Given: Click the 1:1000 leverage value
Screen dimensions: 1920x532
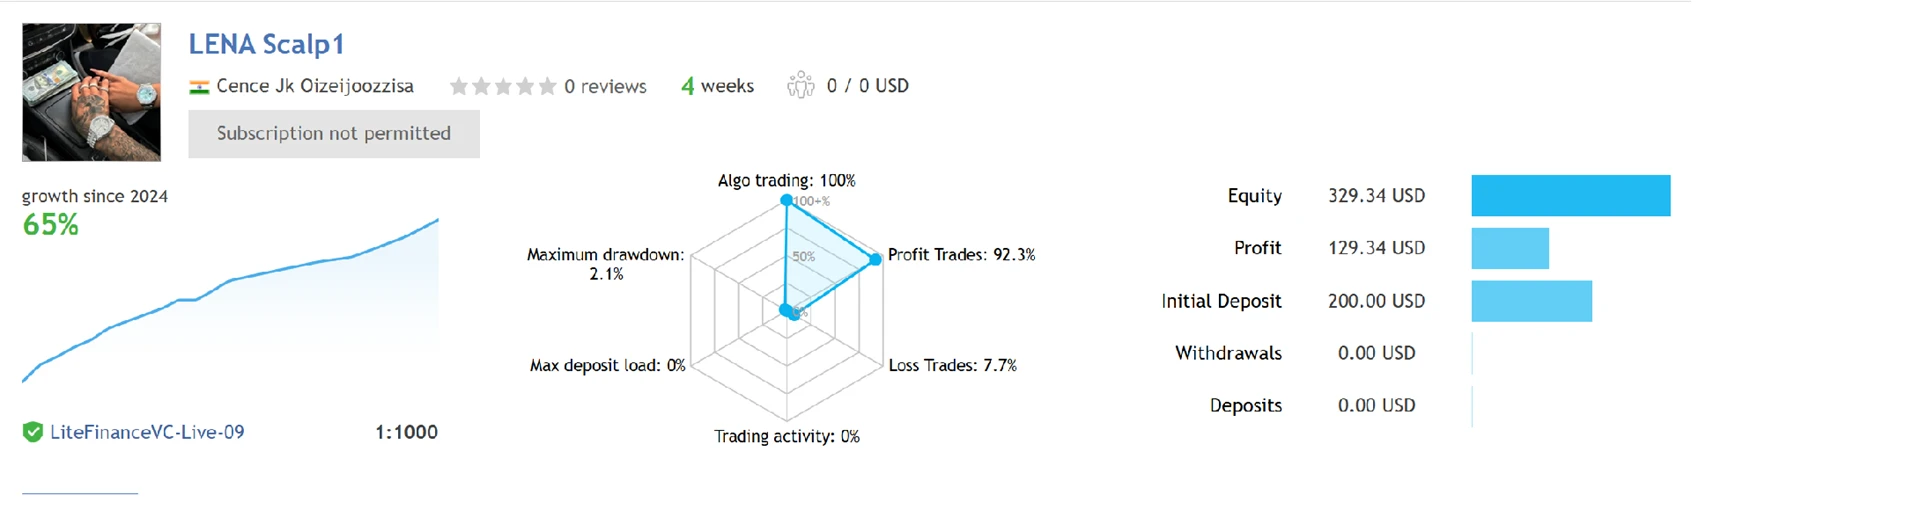Looking at the screenshot, I should click(x=406, y=432).
